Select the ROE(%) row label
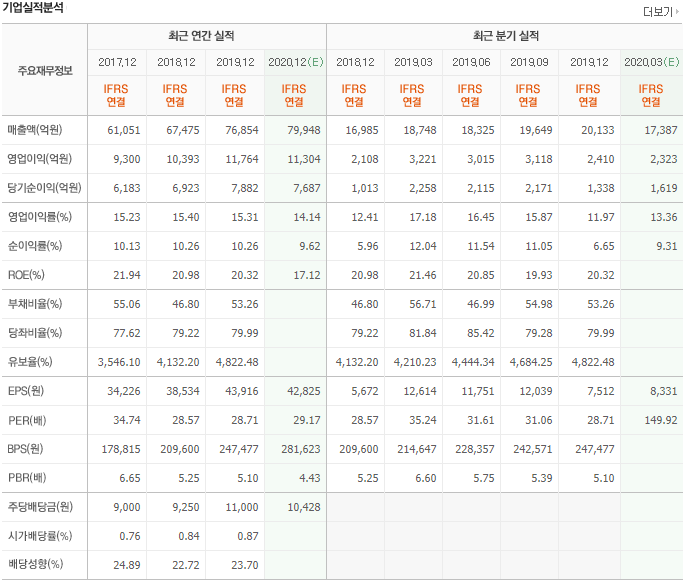Viewport: 692px width, 583px height. point(26,275)
